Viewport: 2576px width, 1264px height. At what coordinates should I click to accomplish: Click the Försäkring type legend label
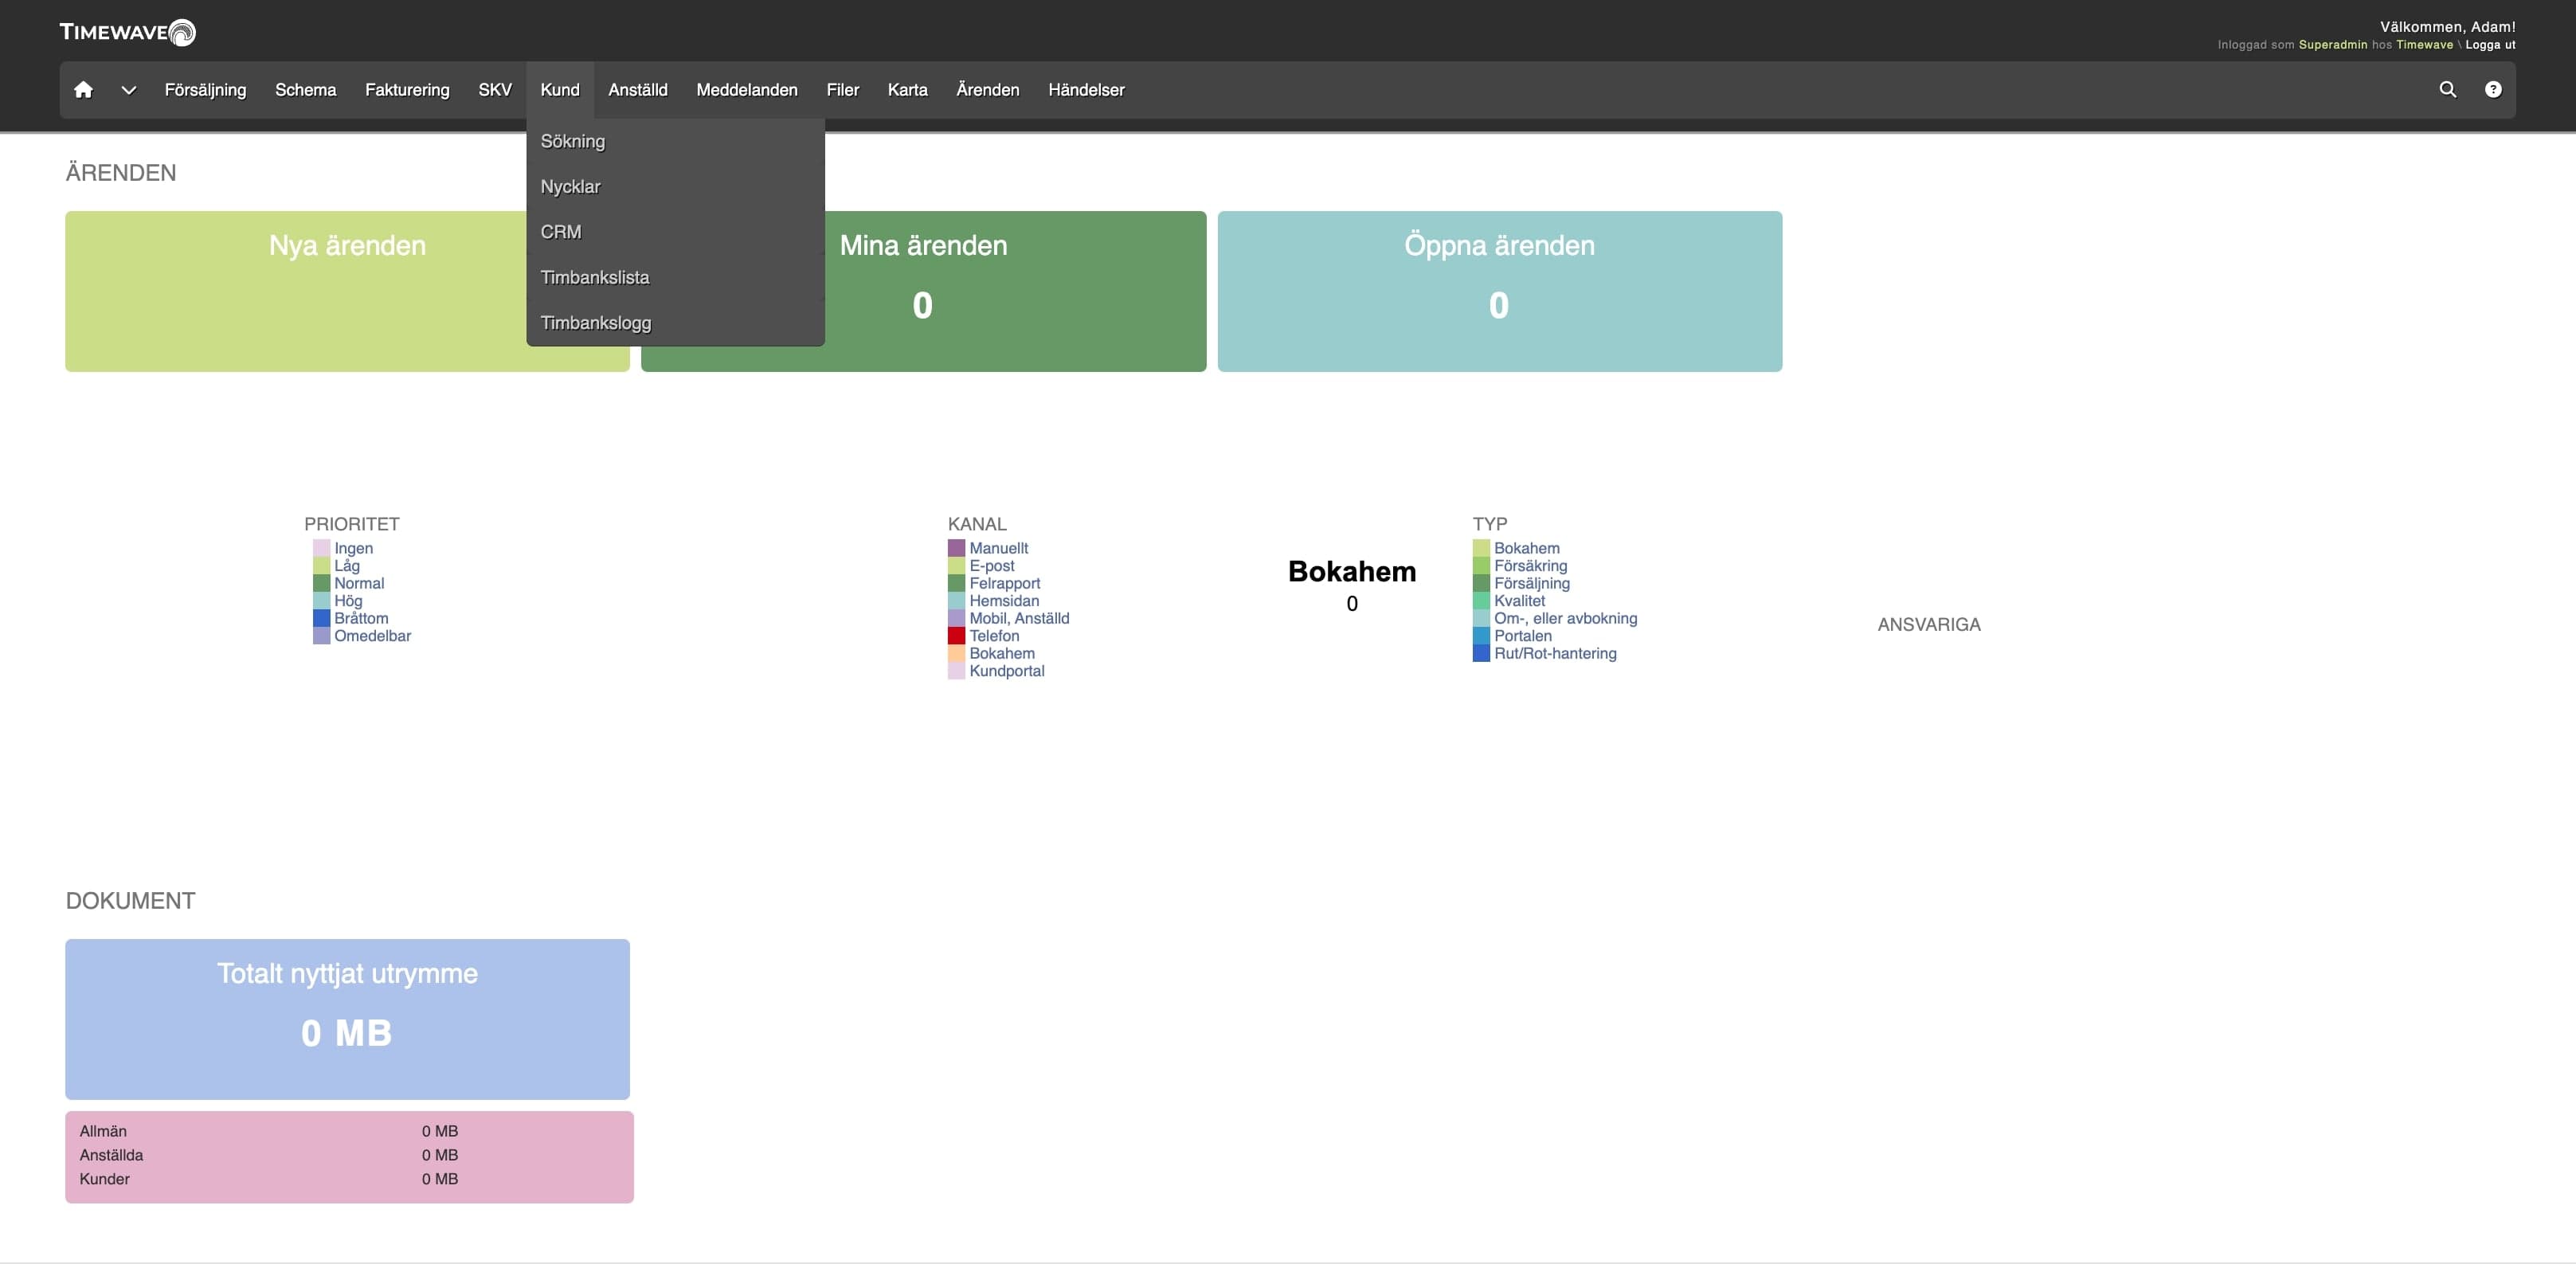(1530, 566)
